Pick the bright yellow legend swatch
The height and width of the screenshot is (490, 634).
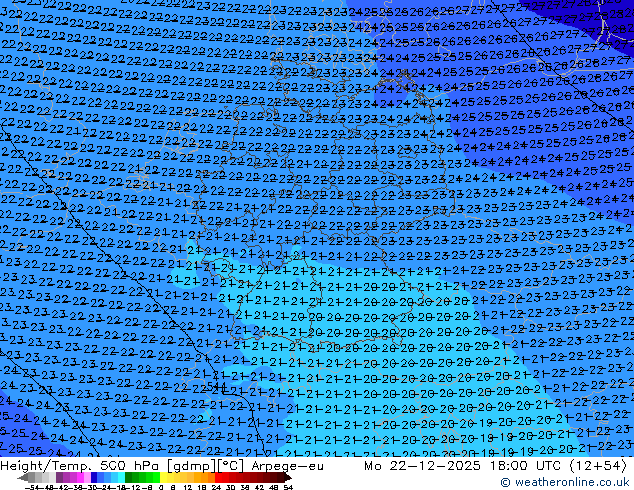pos(163,477)
